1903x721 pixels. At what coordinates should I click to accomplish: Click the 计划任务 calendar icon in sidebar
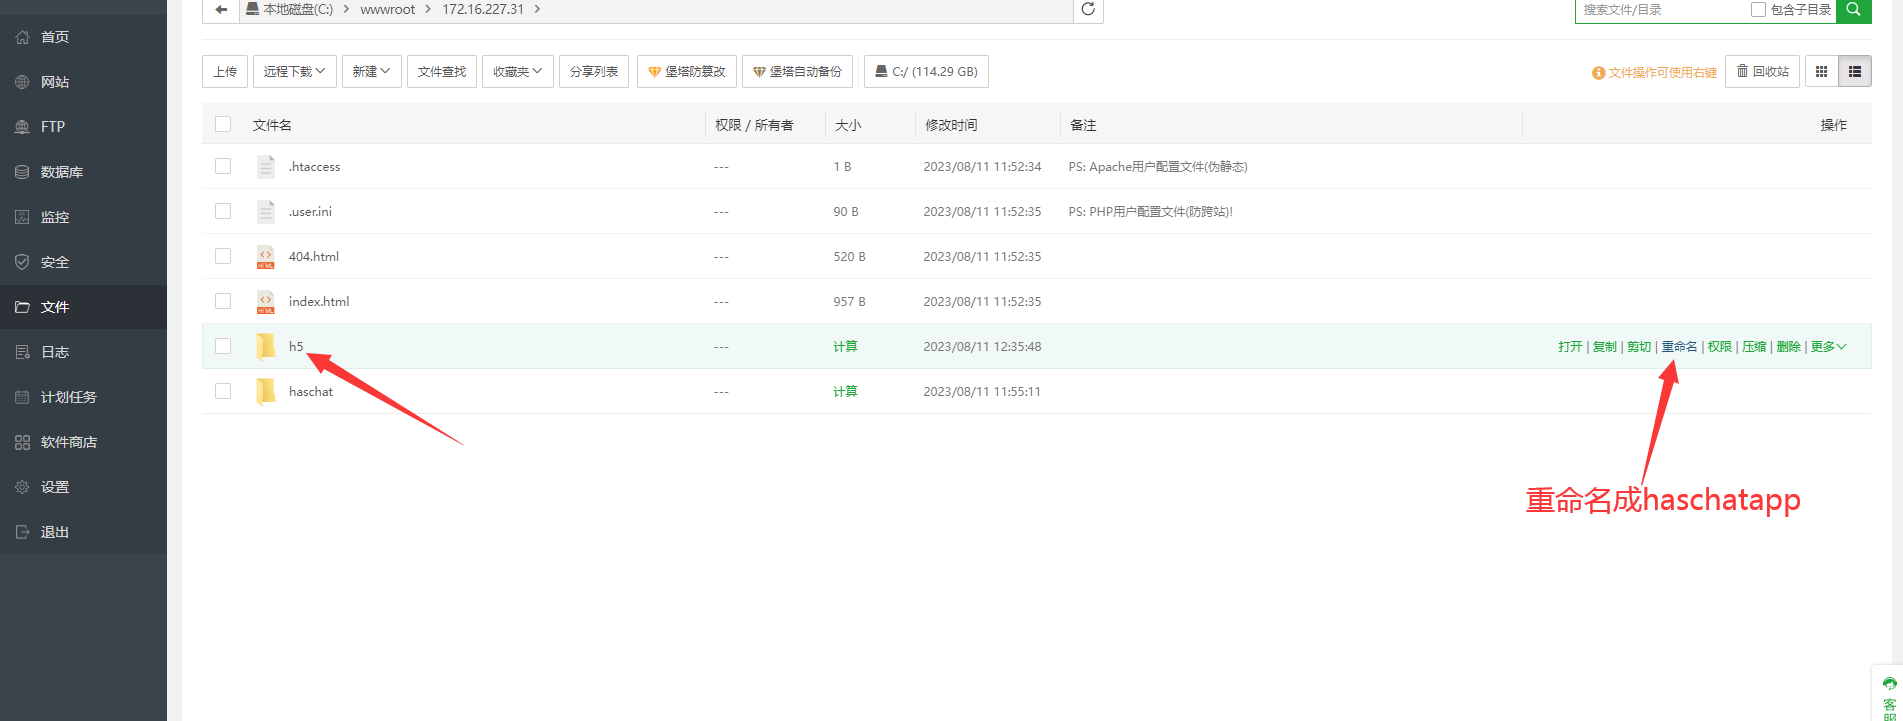tap(22, 397)
